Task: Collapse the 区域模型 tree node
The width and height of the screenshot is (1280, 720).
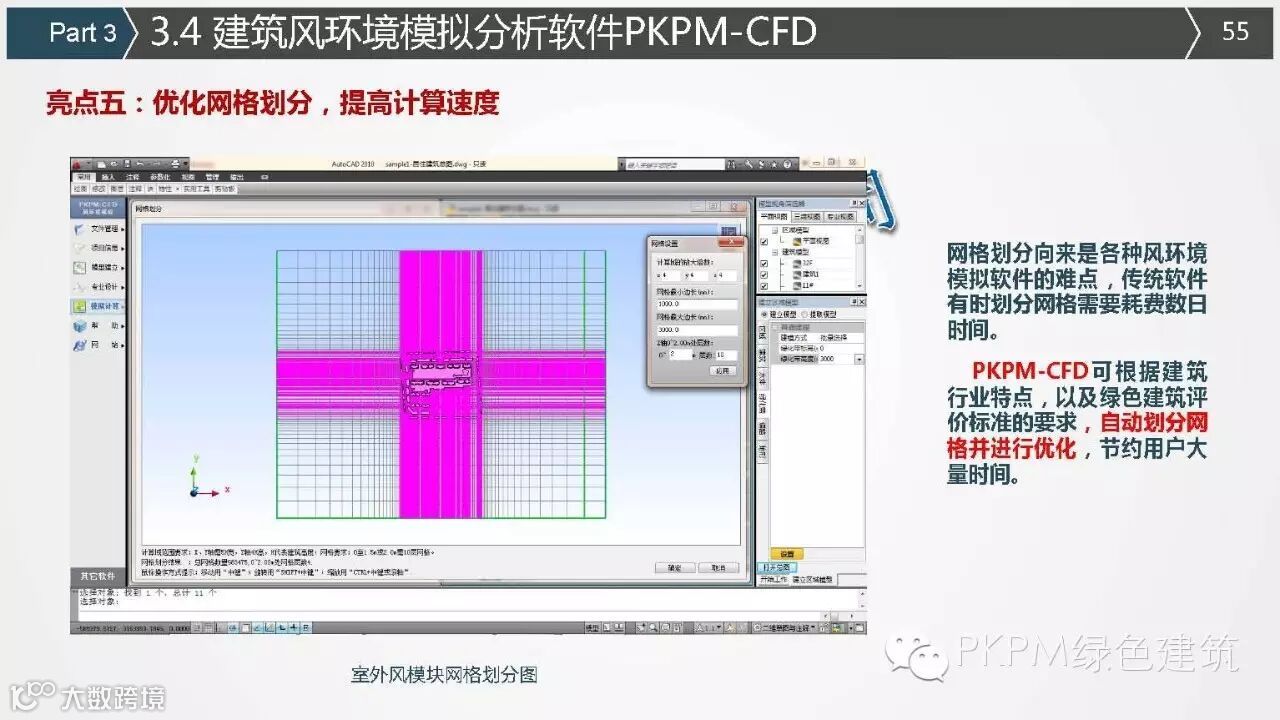Action: tap(777, 229)
